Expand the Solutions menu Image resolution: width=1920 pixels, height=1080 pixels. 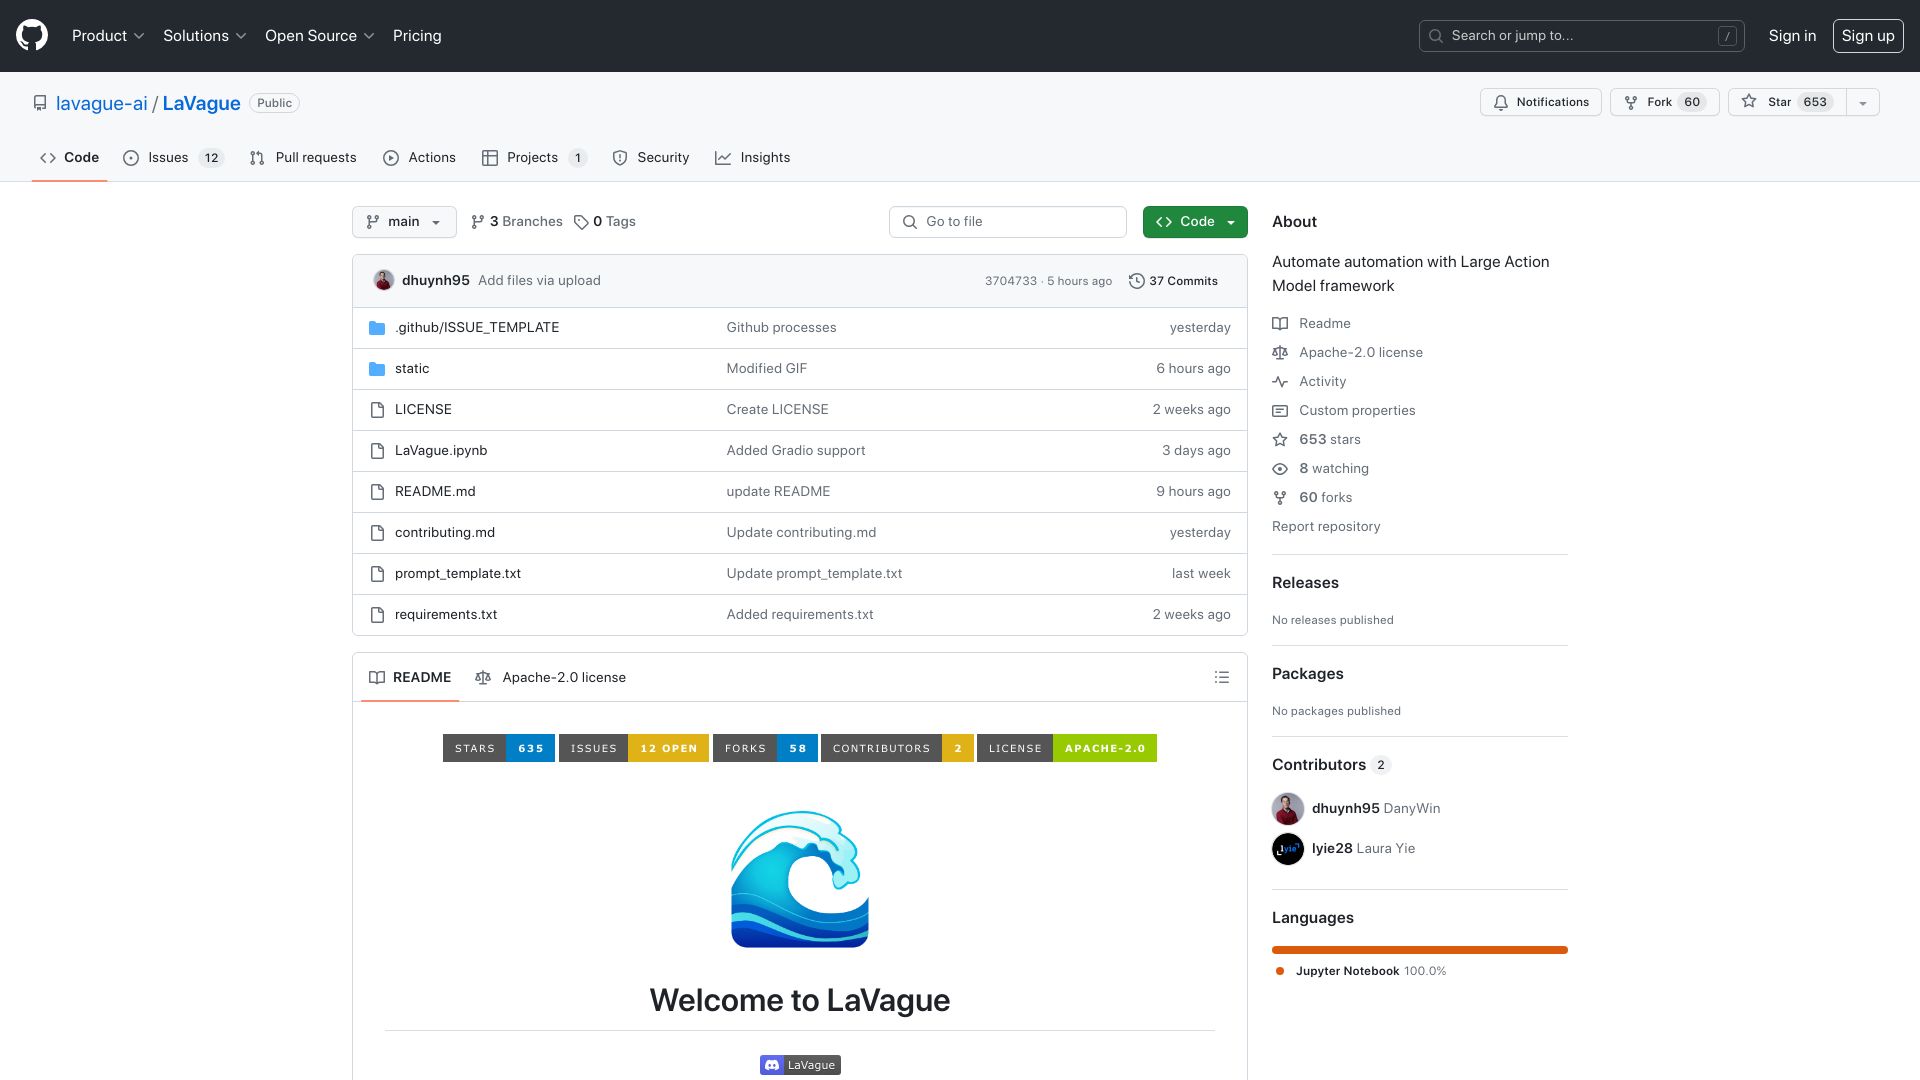(x=205, y=36)
